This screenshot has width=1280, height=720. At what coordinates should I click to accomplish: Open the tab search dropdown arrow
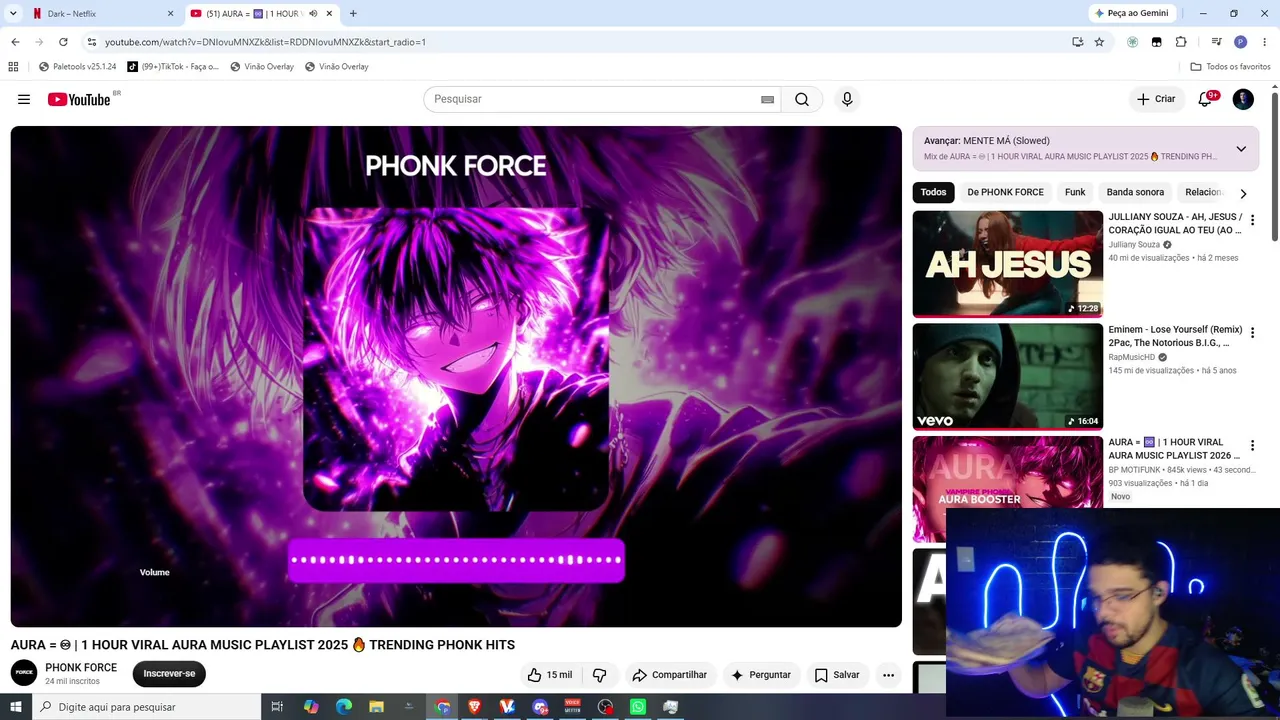[x=13, y=14]
